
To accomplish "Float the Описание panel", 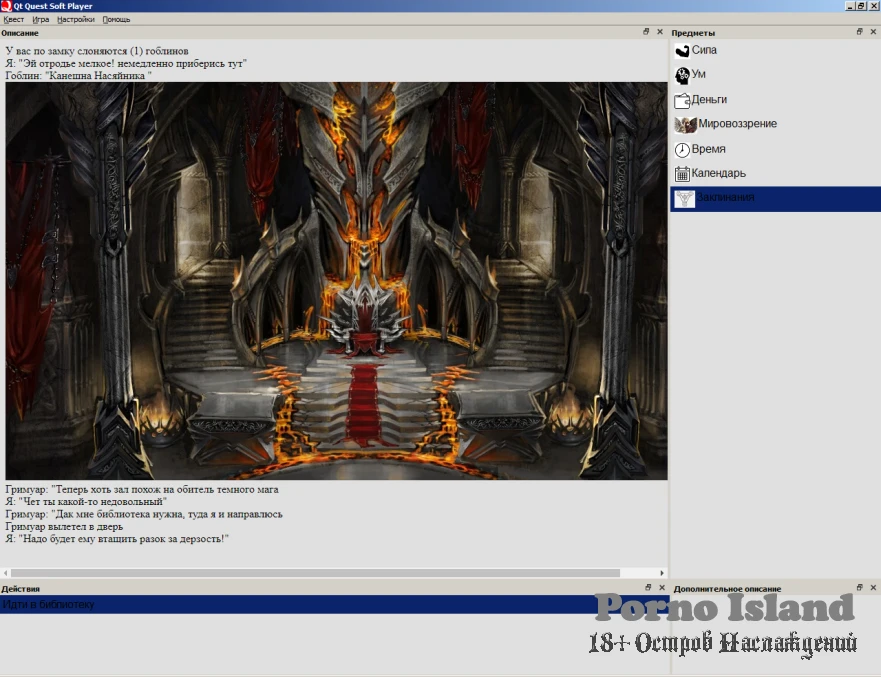I will coord(647,32).
